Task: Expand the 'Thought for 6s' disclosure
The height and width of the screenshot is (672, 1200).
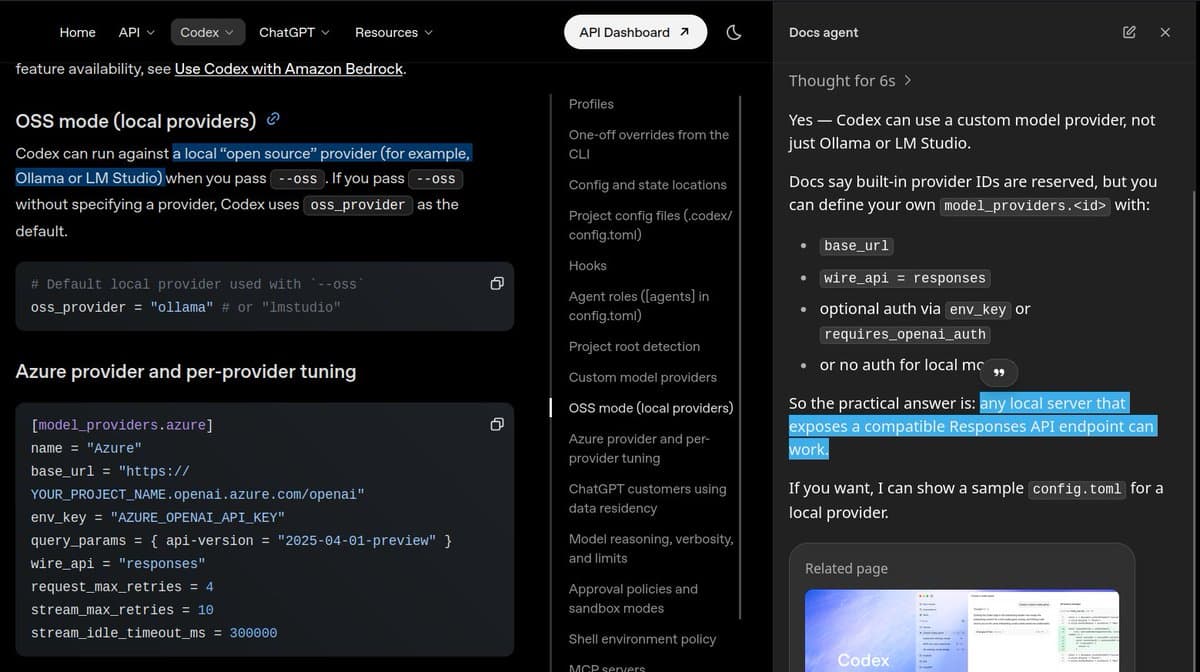Action: coord(850,80)
